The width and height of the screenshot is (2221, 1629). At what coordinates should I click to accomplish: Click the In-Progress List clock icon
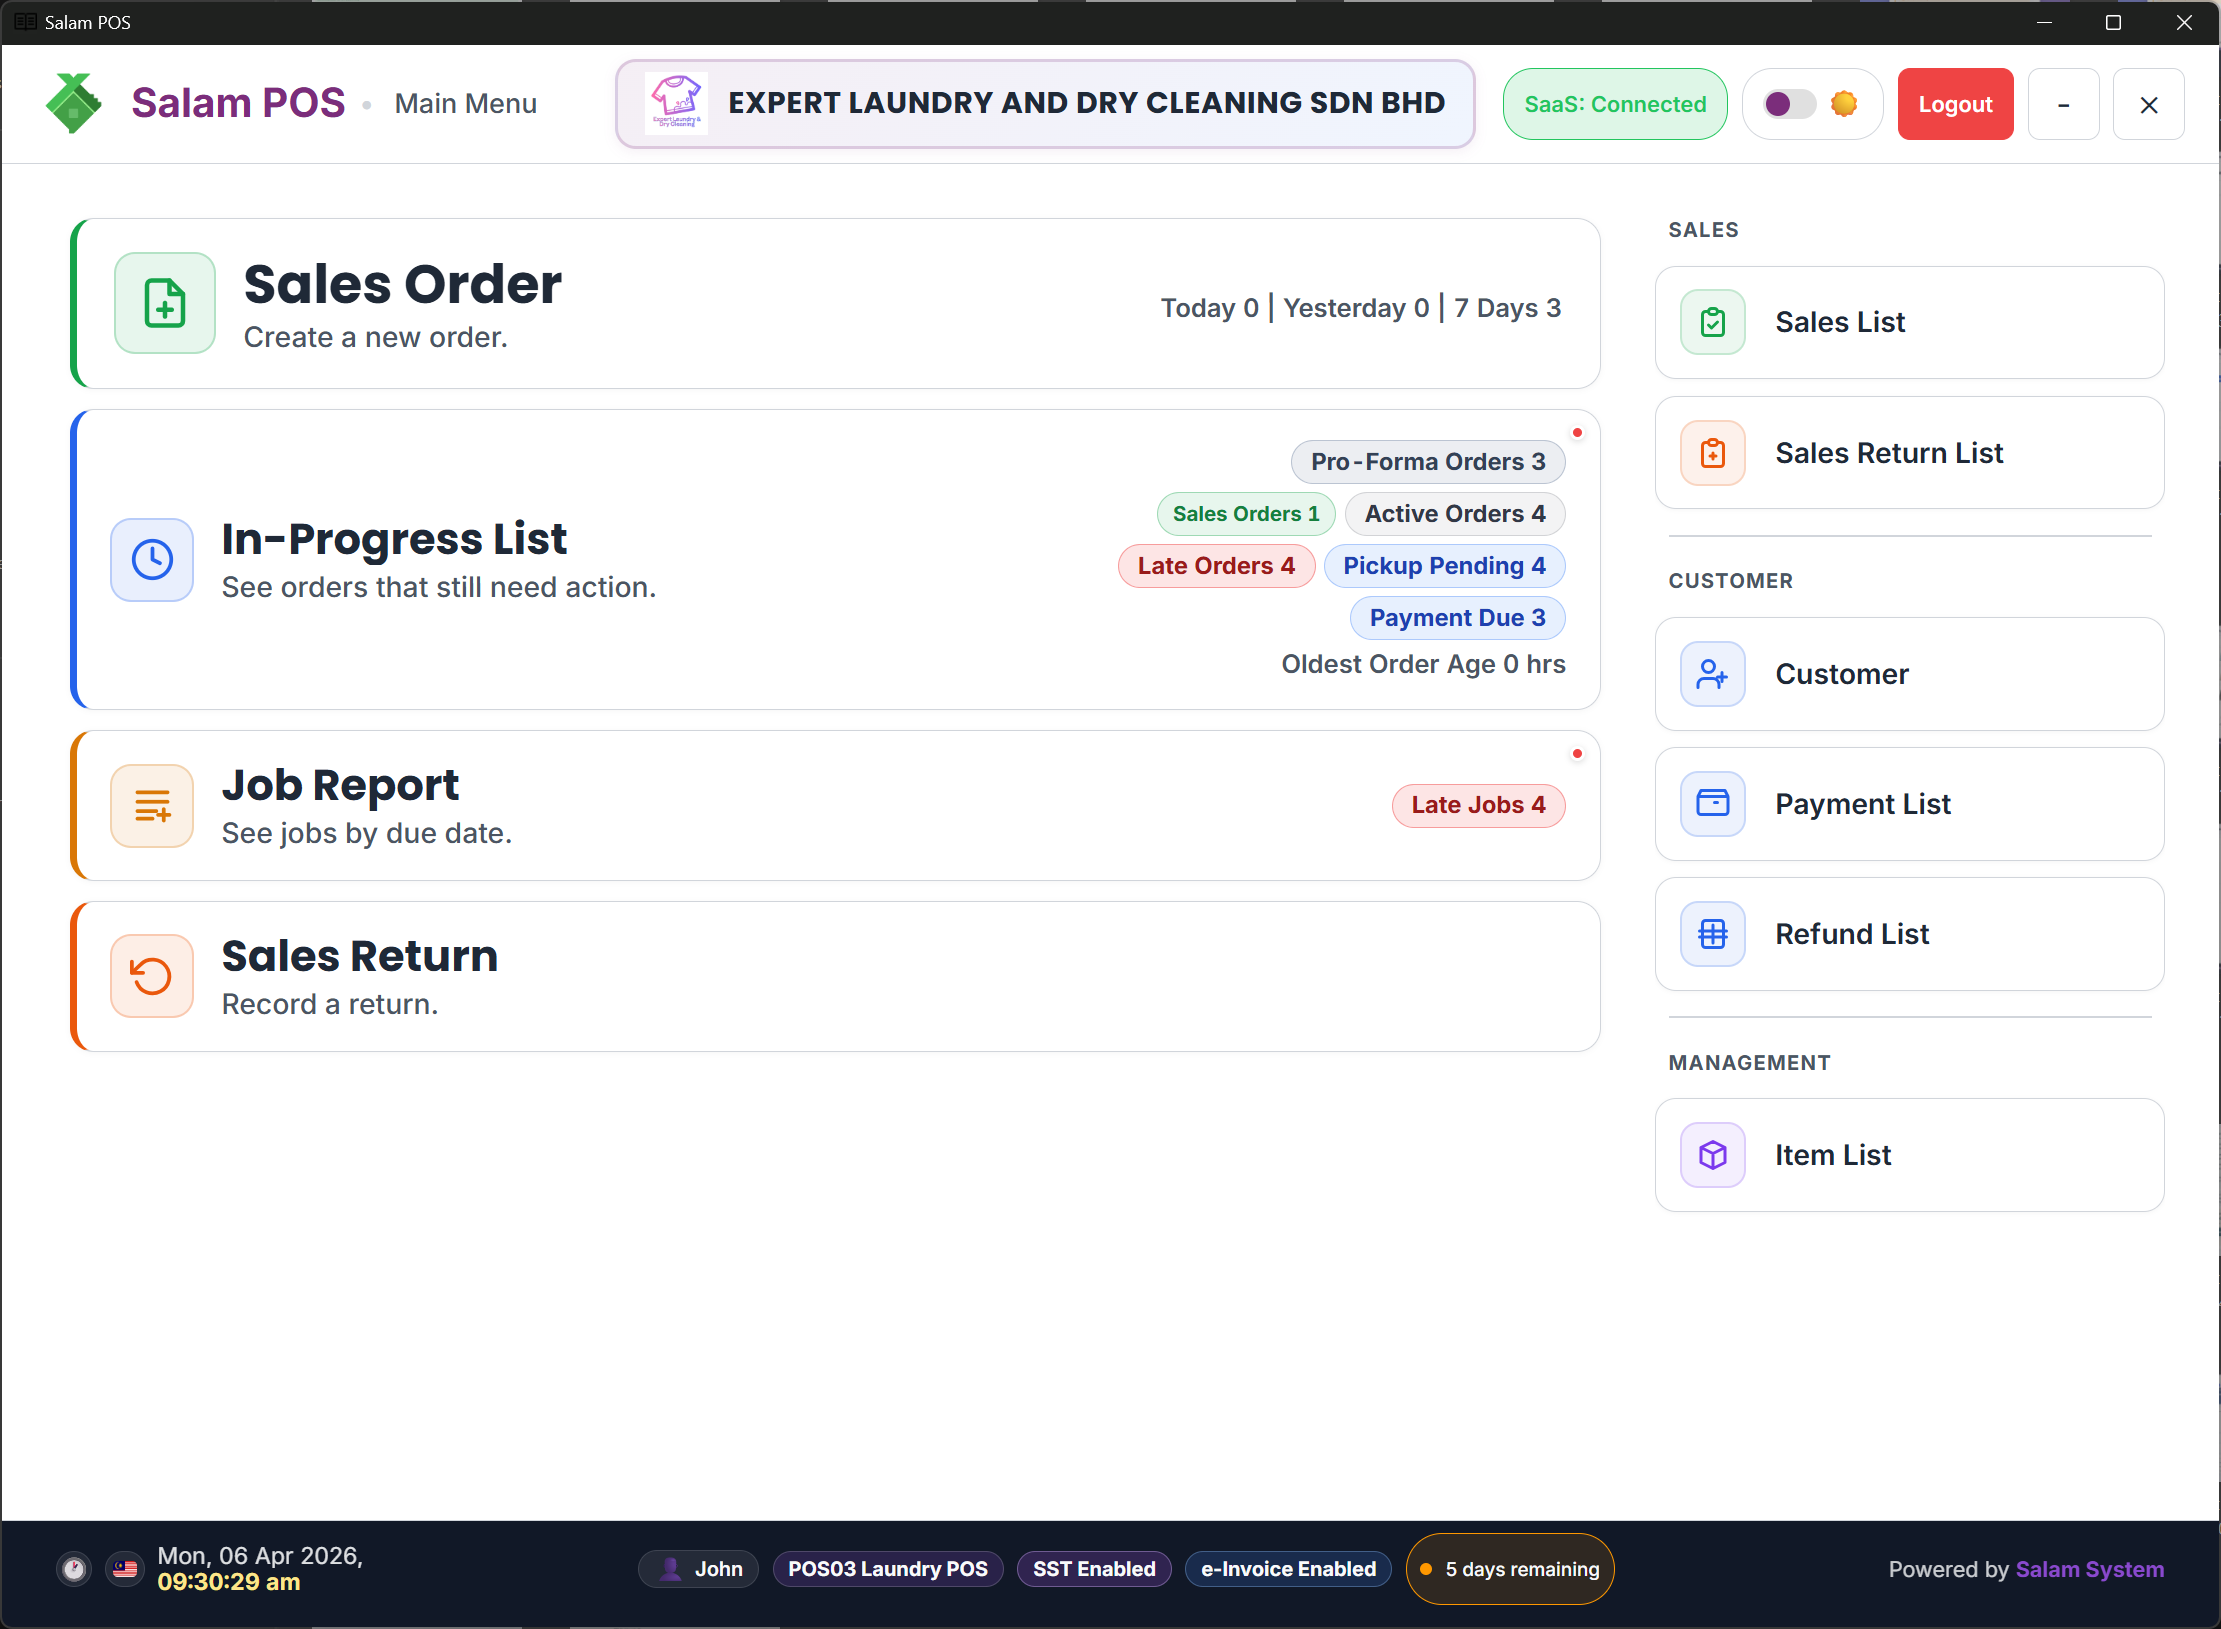tap(152, 559)
